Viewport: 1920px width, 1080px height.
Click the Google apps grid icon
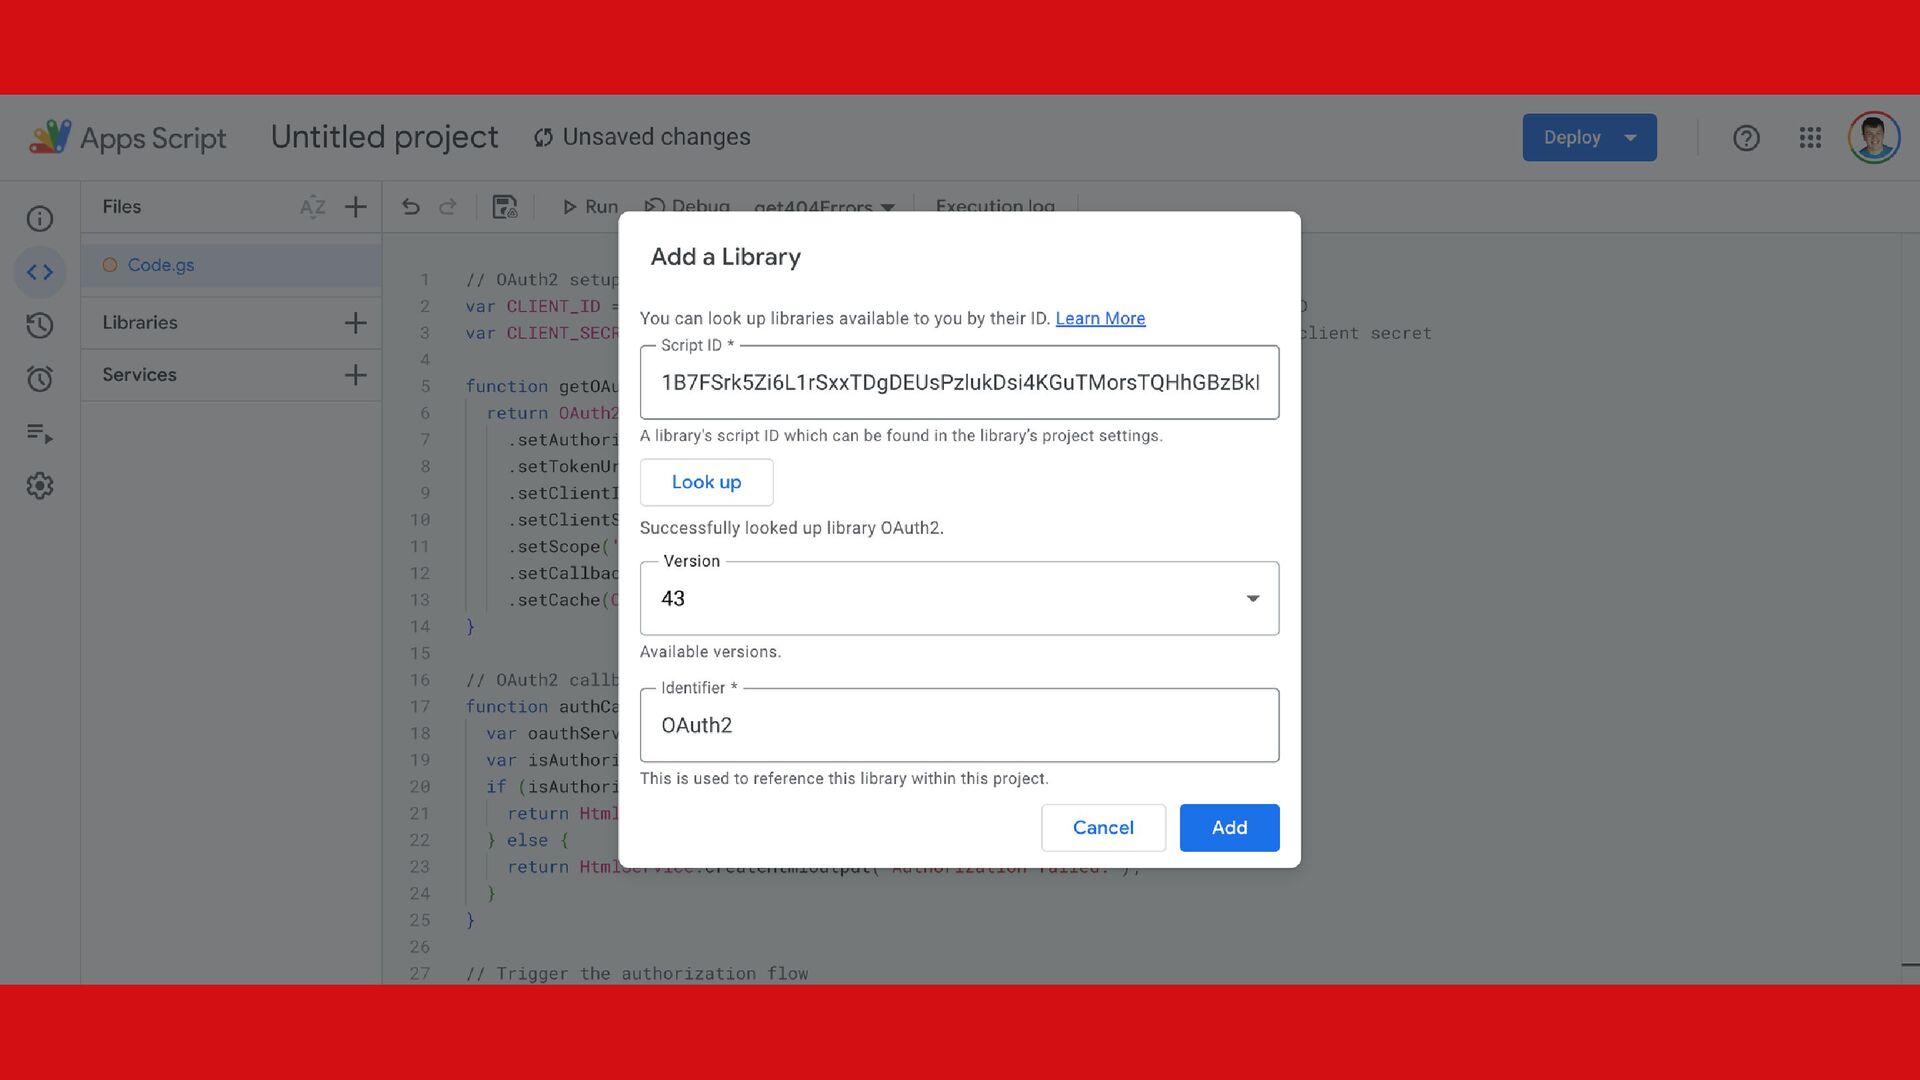coord(1810,138)
